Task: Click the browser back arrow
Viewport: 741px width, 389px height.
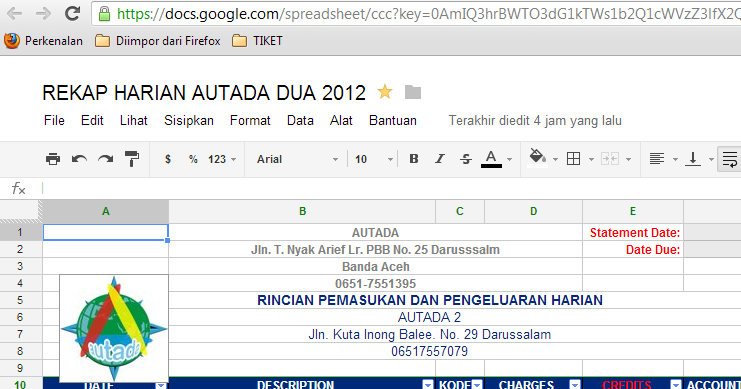Action: point(15,14)
